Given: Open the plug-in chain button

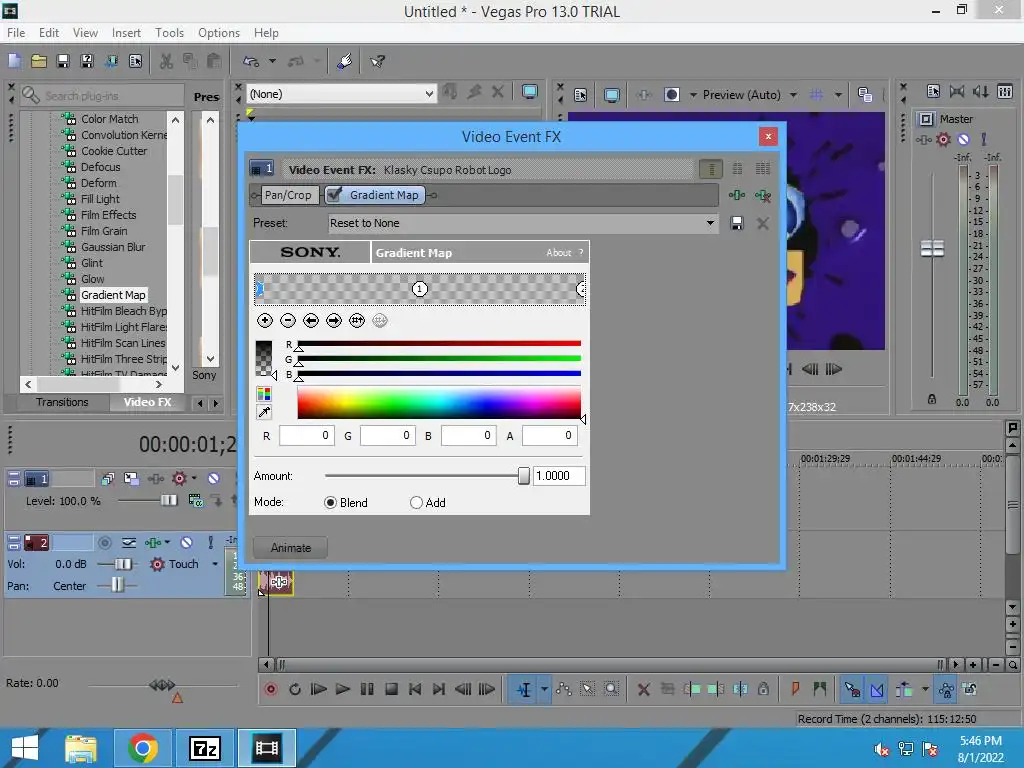Looking at the screenshot, I should [x=737, y=195].
